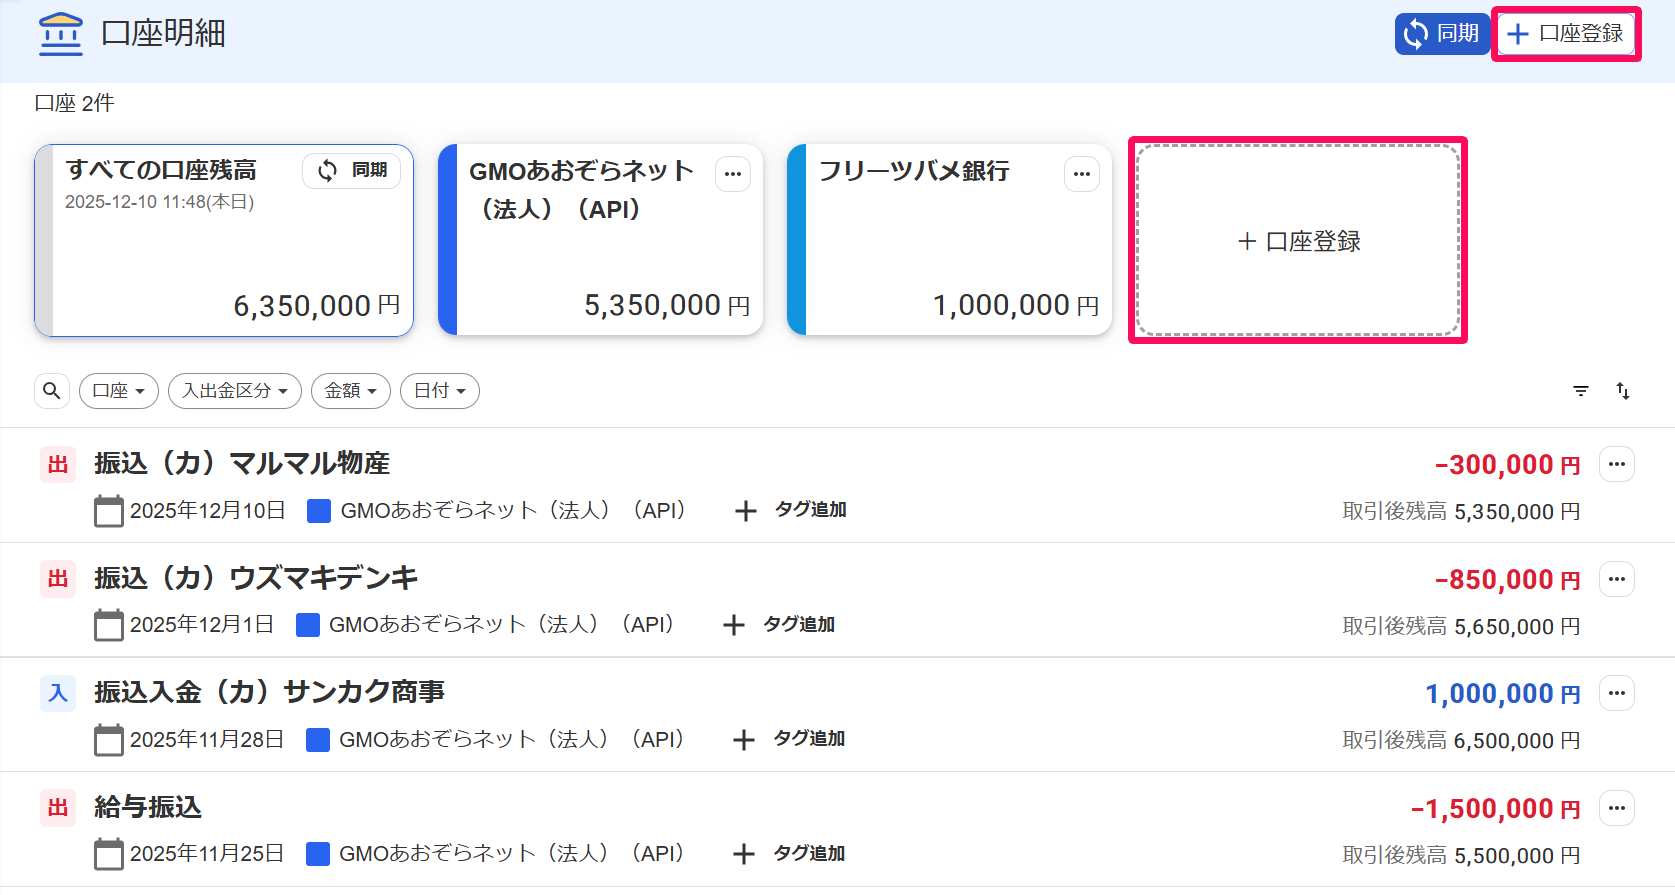Image resolution: width=1675 pixels, height=895 pixels.
Task: Click the 2025-12-10 11:48(本日) timestamp
Action: [160, 202]
